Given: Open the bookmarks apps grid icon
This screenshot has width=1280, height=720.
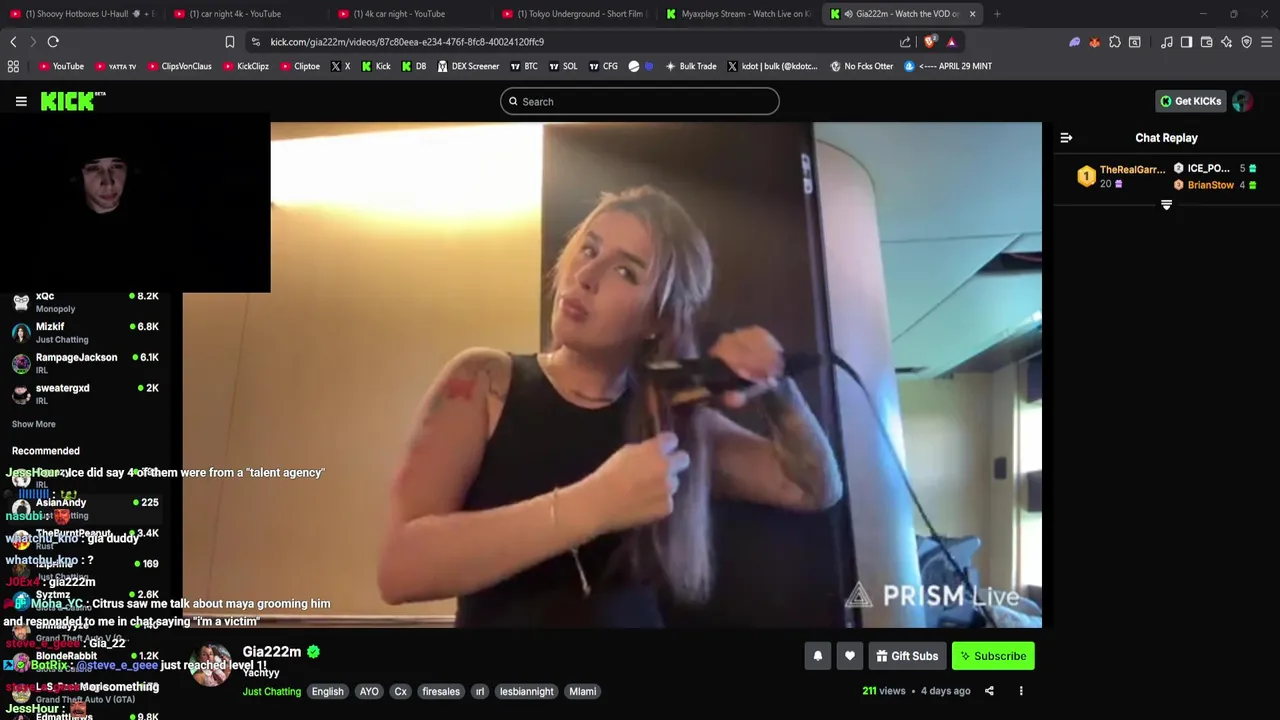Looking at the screenshot, I should [13, 66].
